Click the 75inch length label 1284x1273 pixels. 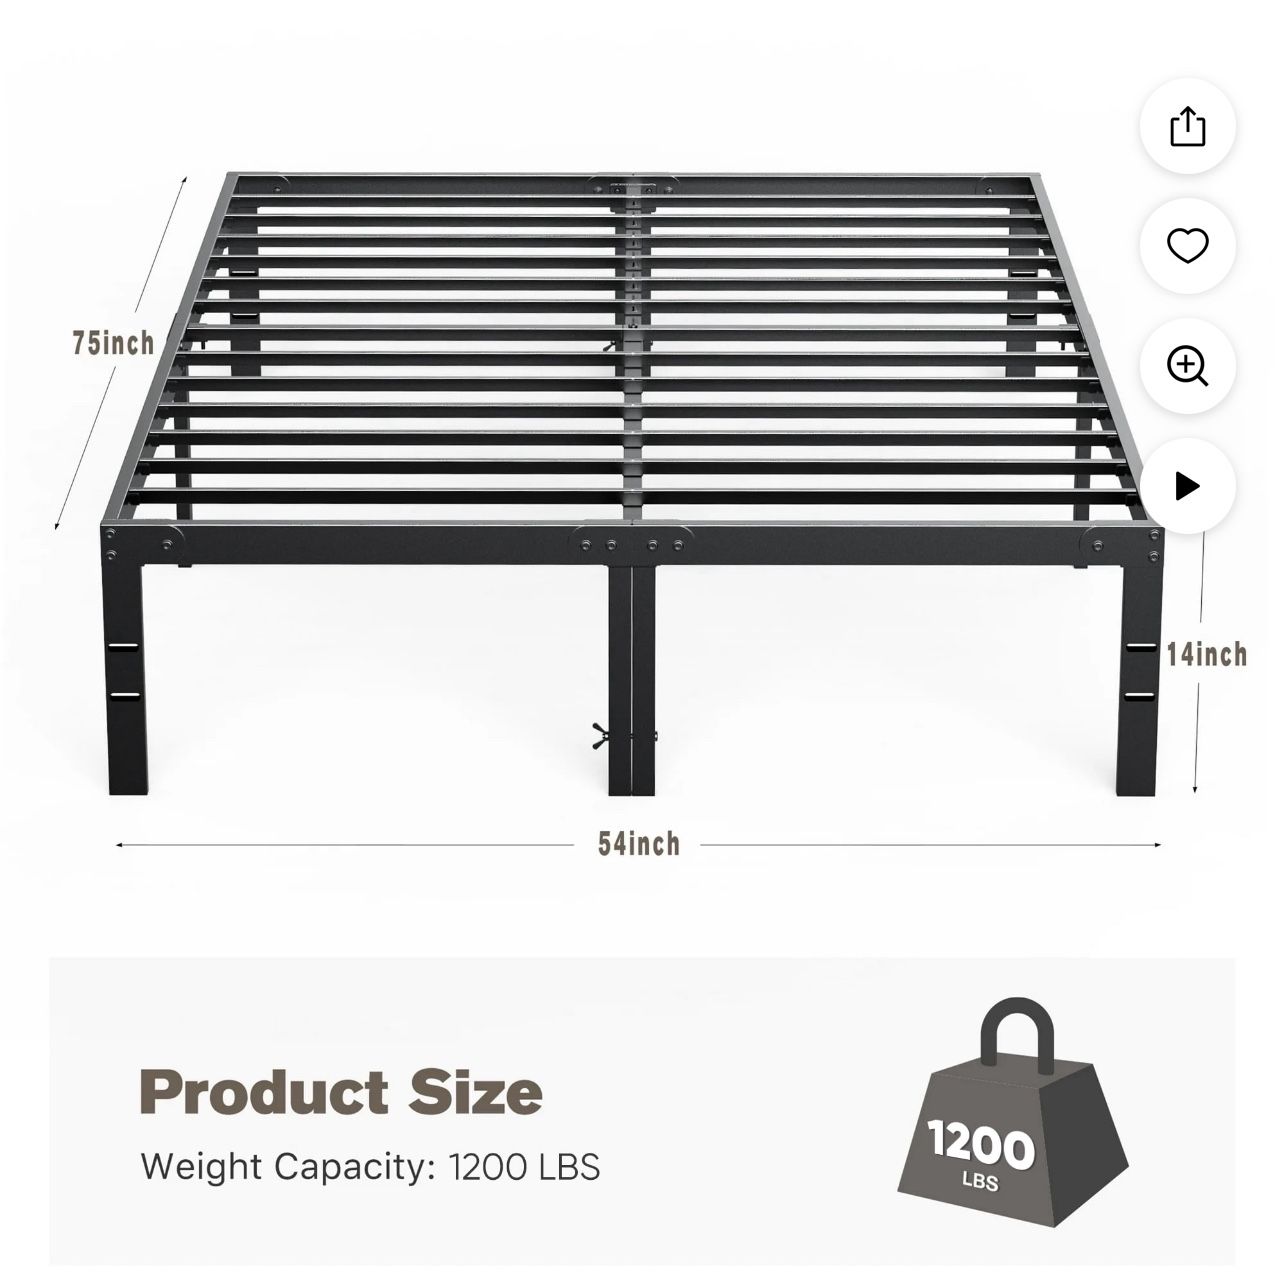(113, 343)
